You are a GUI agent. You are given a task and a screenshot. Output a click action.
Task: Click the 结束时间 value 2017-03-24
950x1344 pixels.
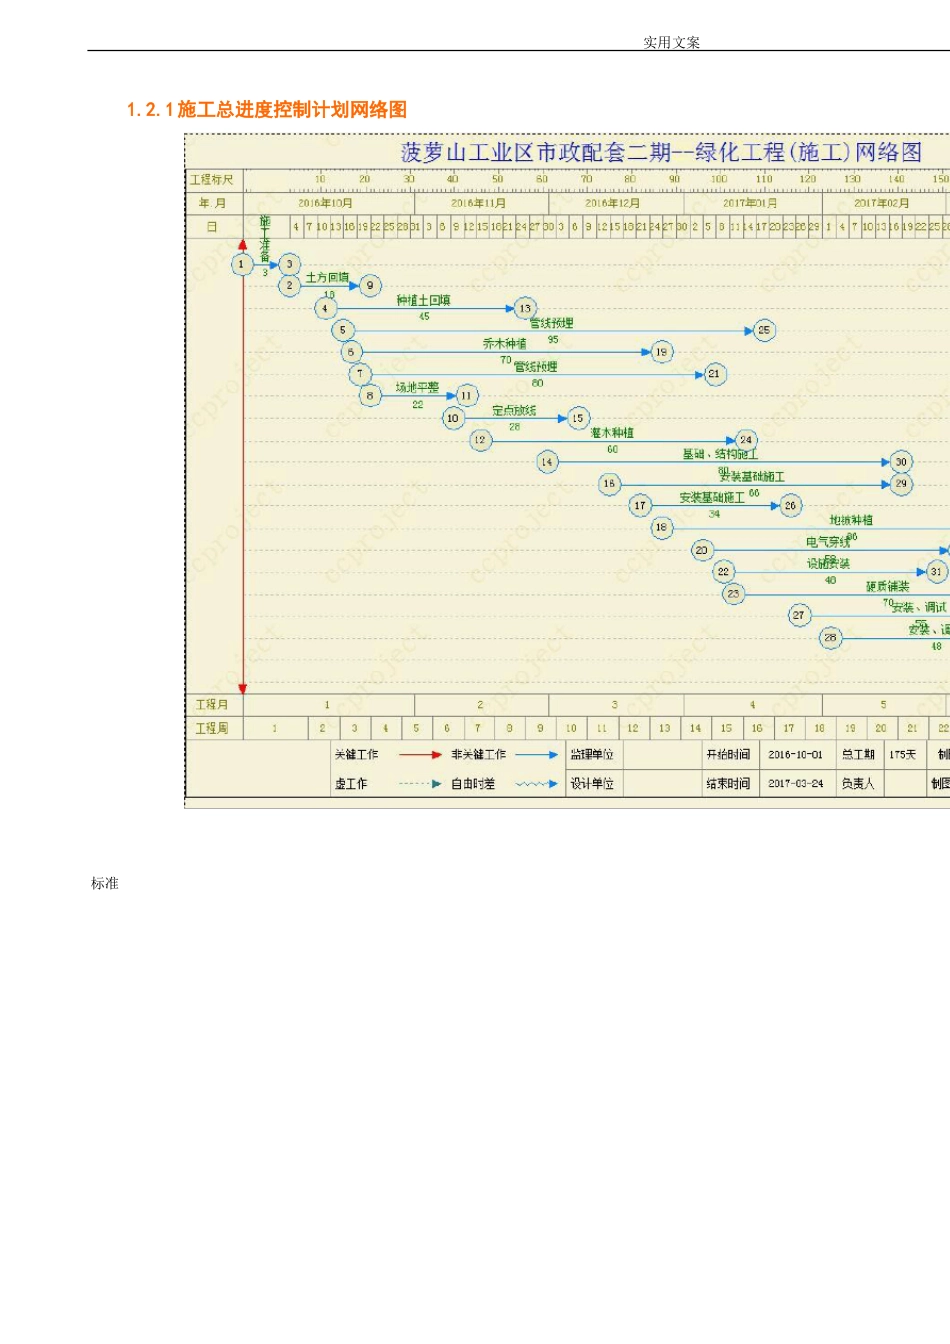click(796, 784)
